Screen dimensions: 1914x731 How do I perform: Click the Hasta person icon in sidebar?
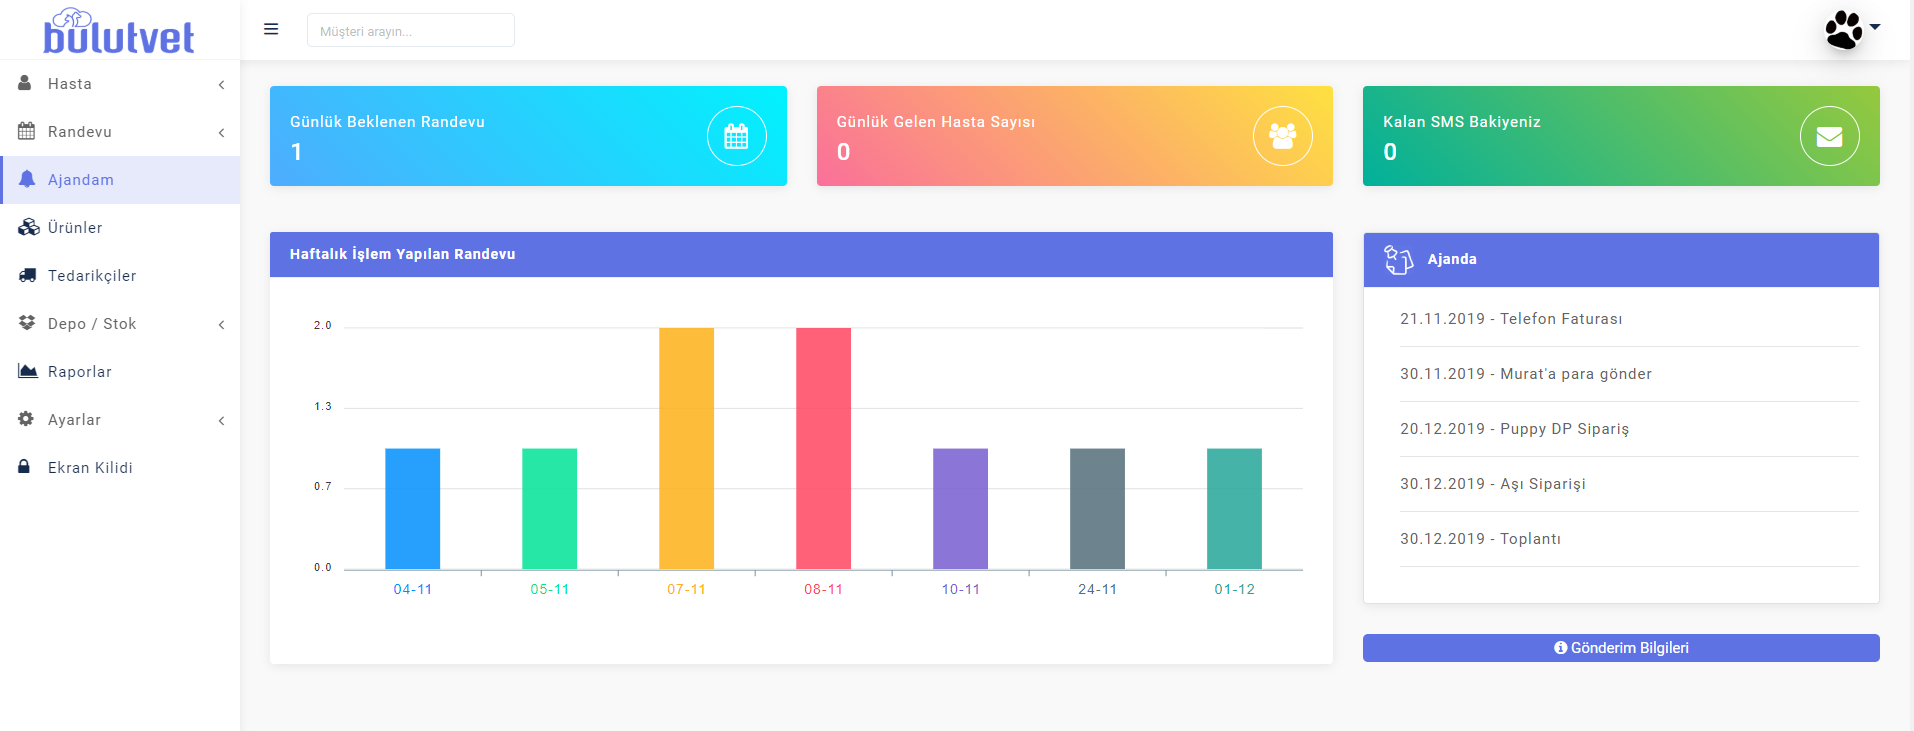pos(25,83)
